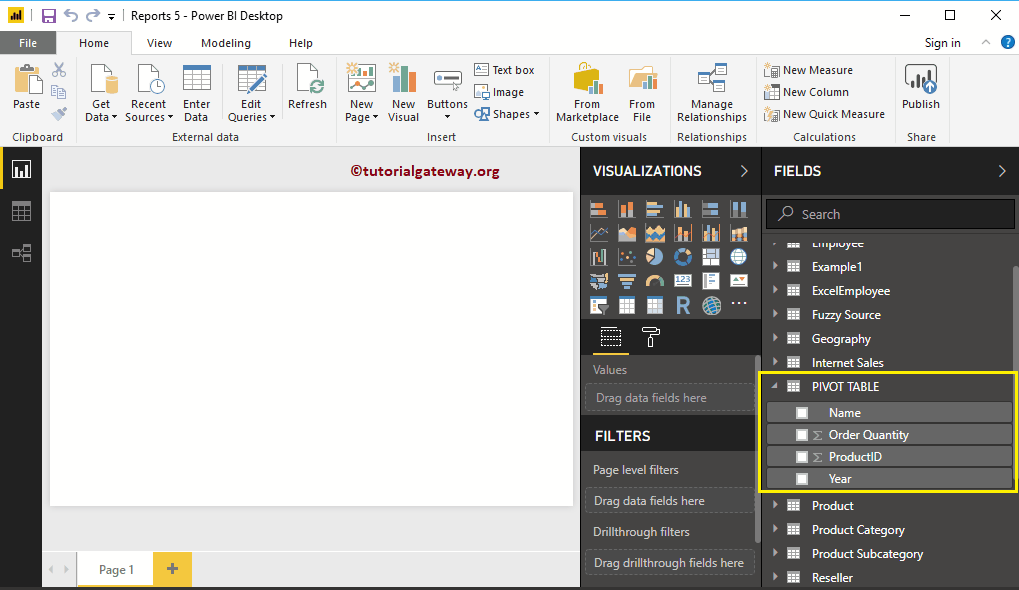
Task: Open the File menu
Action: [28, 43]
